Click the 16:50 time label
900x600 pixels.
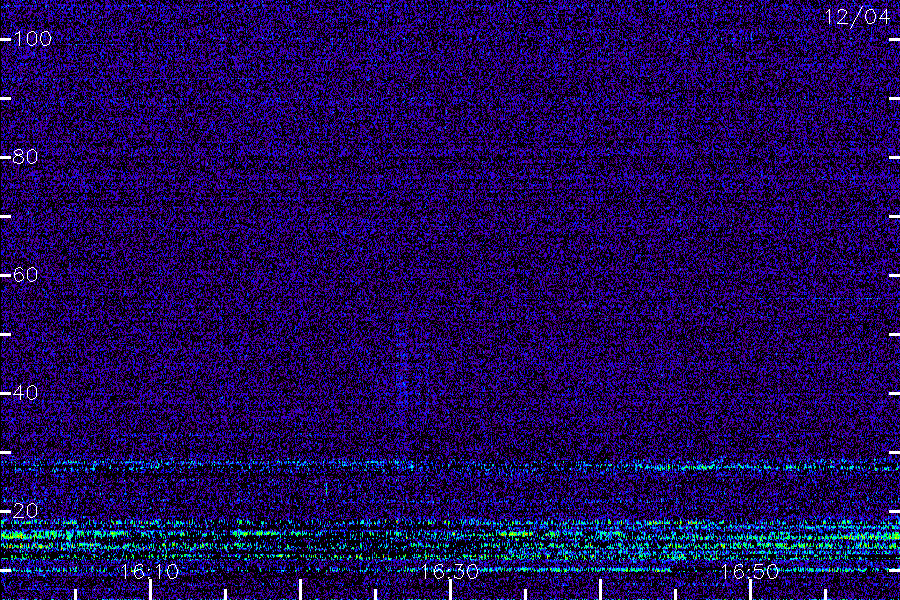[x=749, y=571]
